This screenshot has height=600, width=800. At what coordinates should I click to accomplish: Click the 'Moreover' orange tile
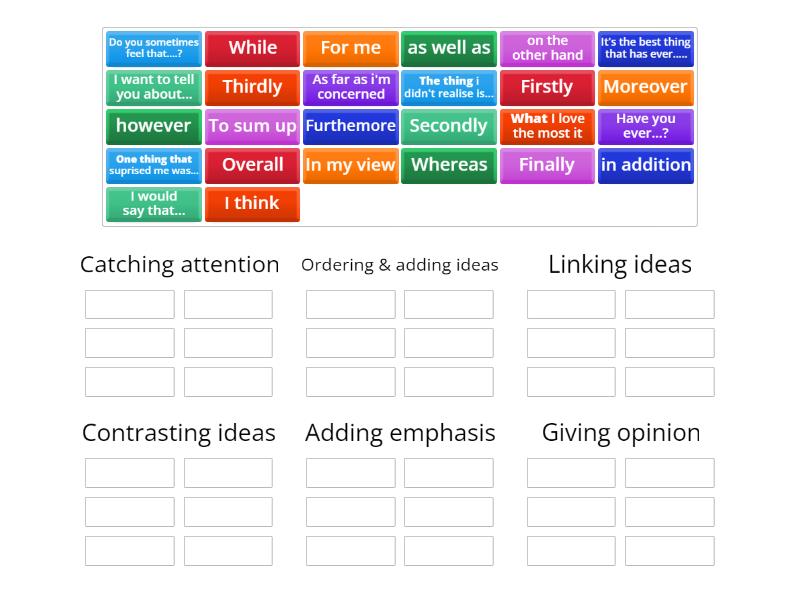click(645, 87)
